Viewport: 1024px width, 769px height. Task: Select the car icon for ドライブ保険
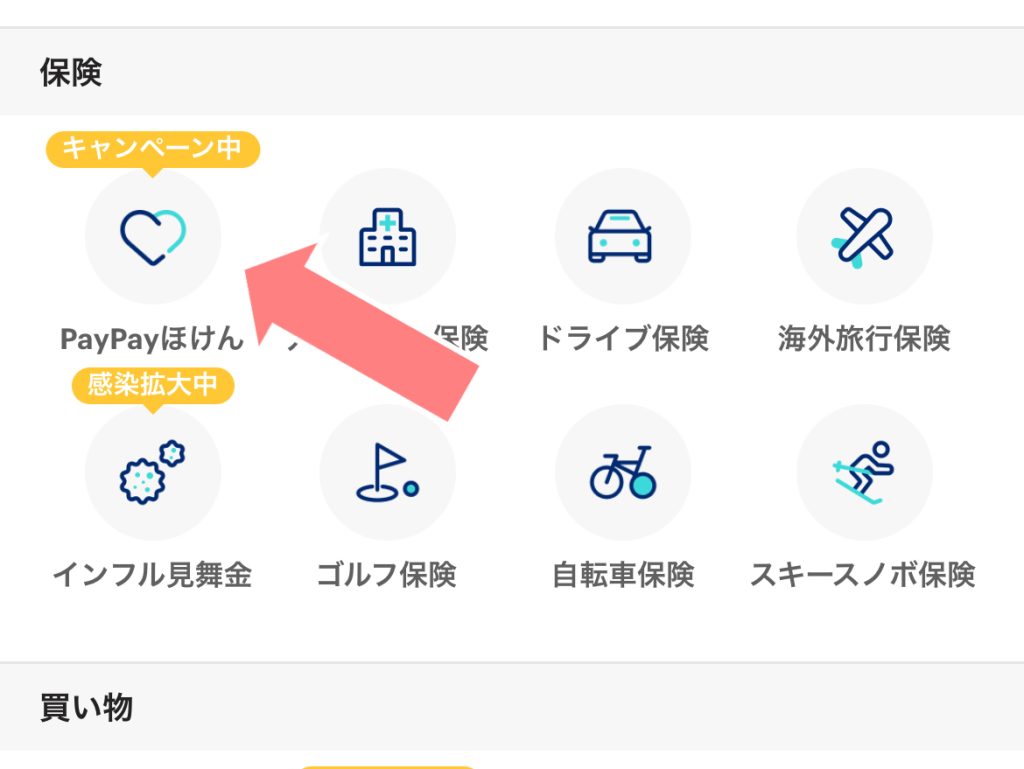click(x=622, y=236)
